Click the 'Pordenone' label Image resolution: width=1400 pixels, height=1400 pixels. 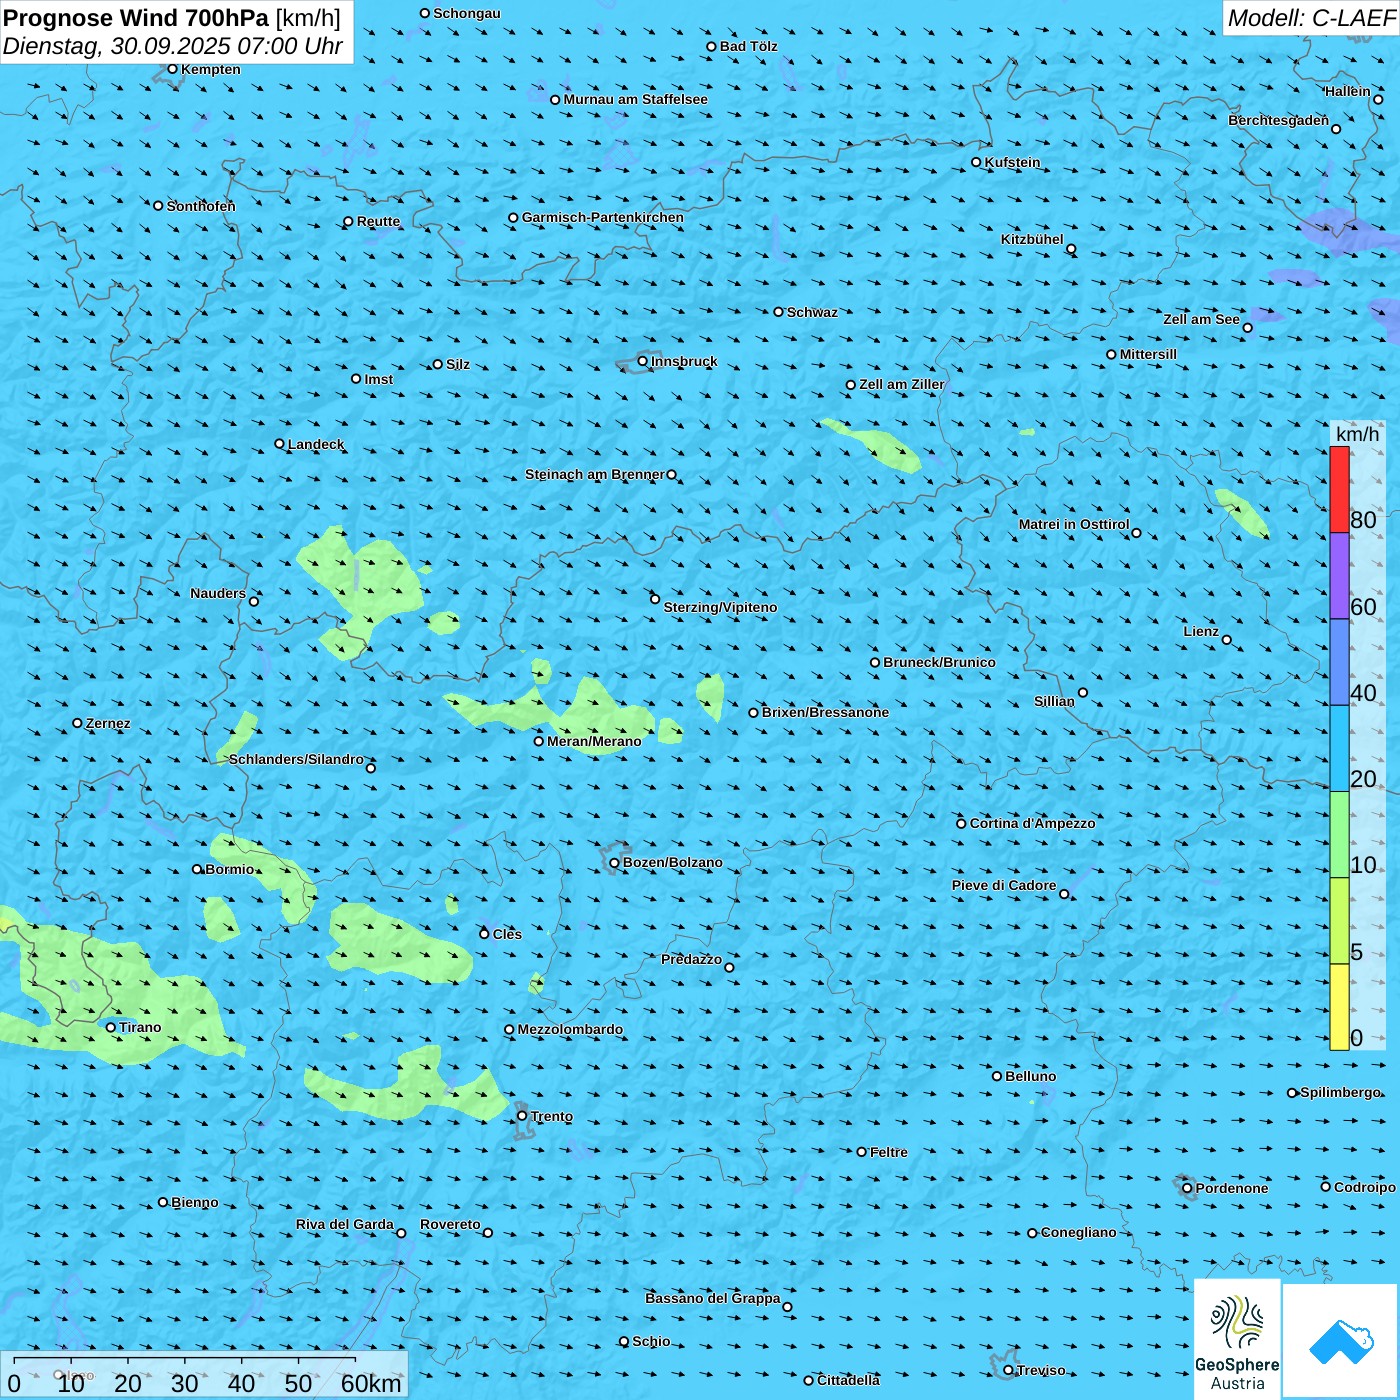1232,1188
